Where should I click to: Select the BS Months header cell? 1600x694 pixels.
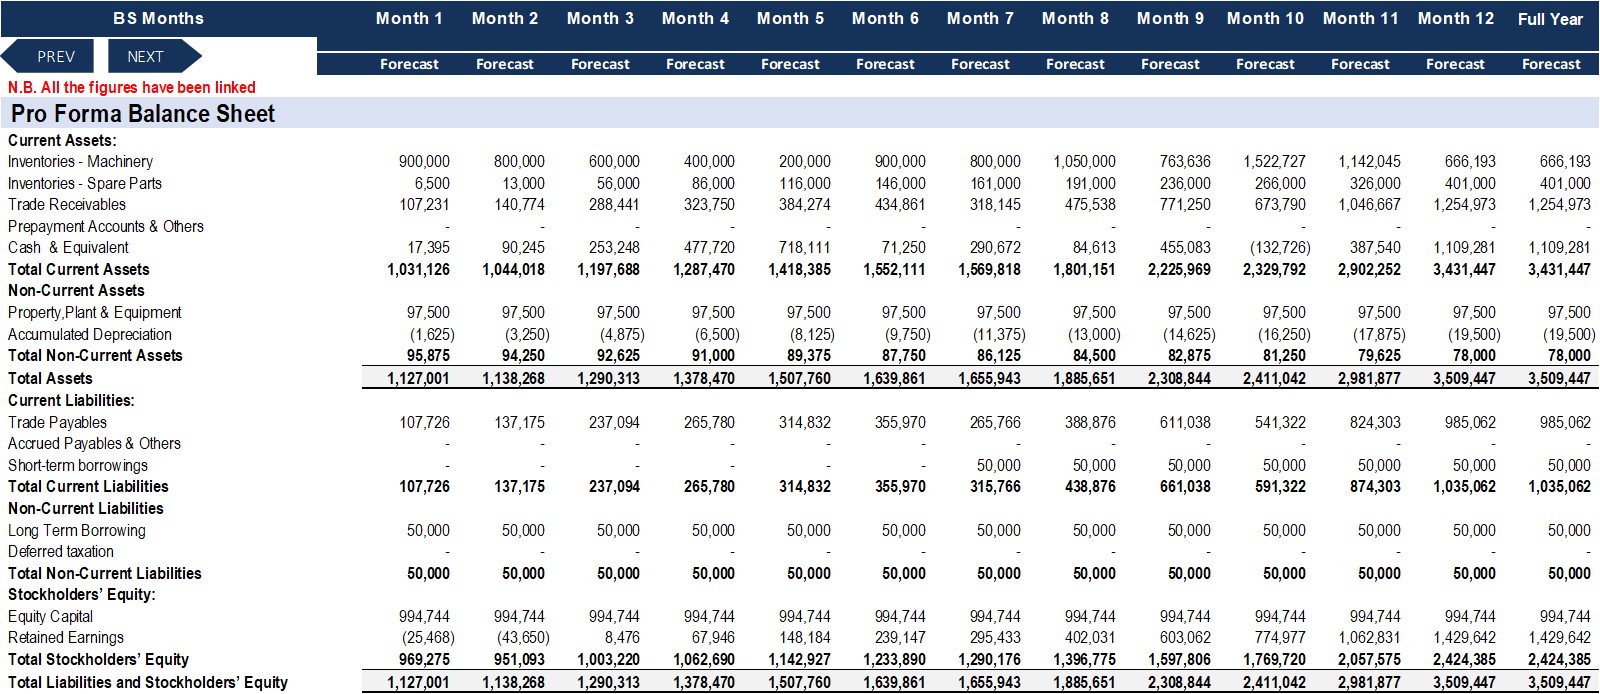pos(158,18)
